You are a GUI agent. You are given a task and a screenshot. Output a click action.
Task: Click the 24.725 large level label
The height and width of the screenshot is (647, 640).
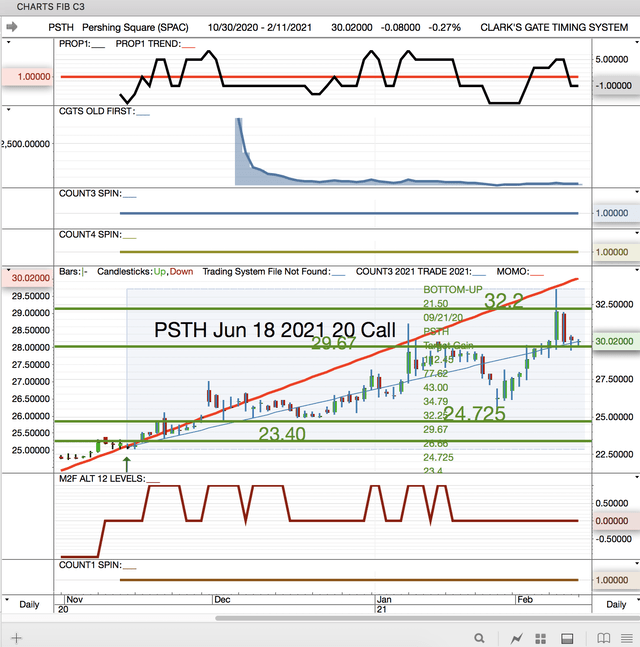[x=474, y=413]
